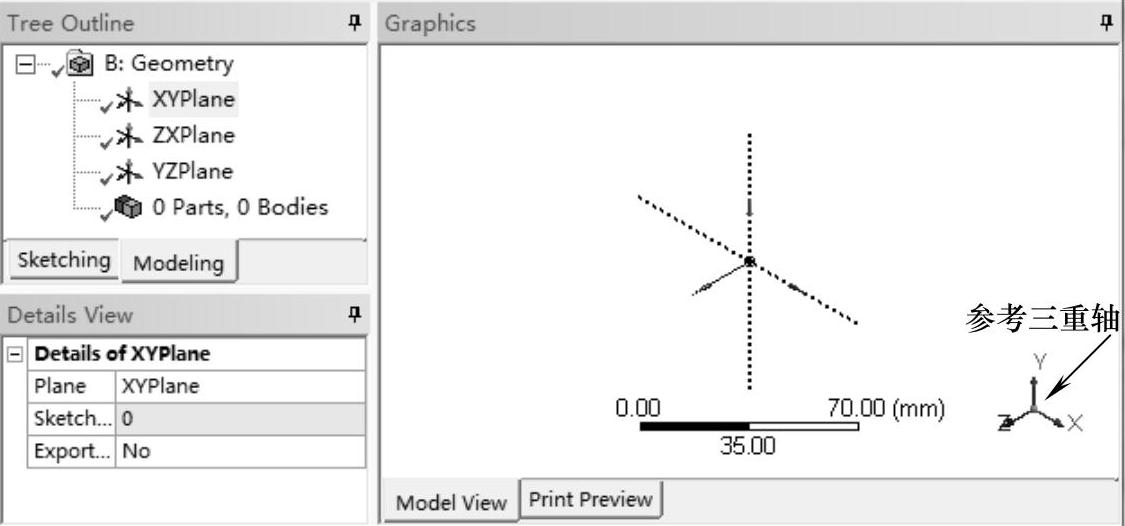Click the YZPlane axis icon
1125x526 pixels.
click(x=128, y=172)
